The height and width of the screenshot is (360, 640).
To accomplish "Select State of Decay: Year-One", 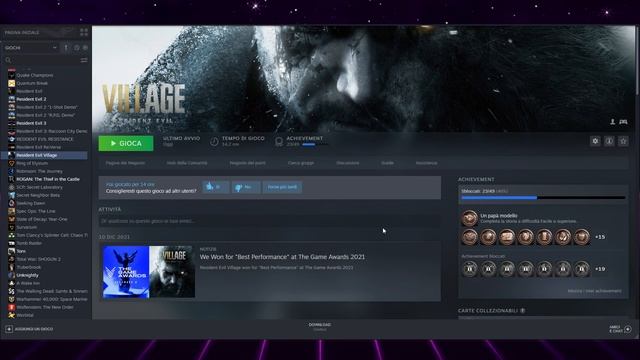I will (42, 219).
